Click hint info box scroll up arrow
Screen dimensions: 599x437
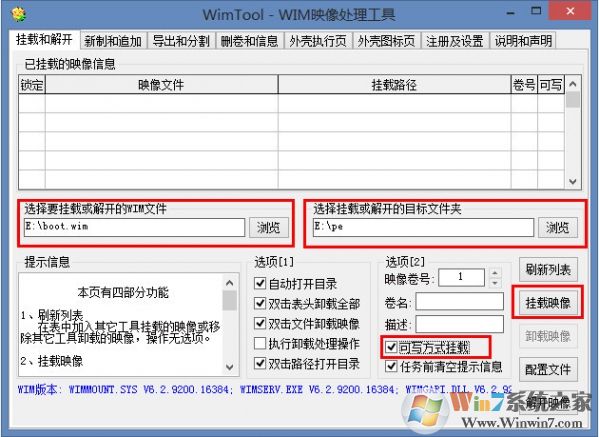(x=230, y=283)
